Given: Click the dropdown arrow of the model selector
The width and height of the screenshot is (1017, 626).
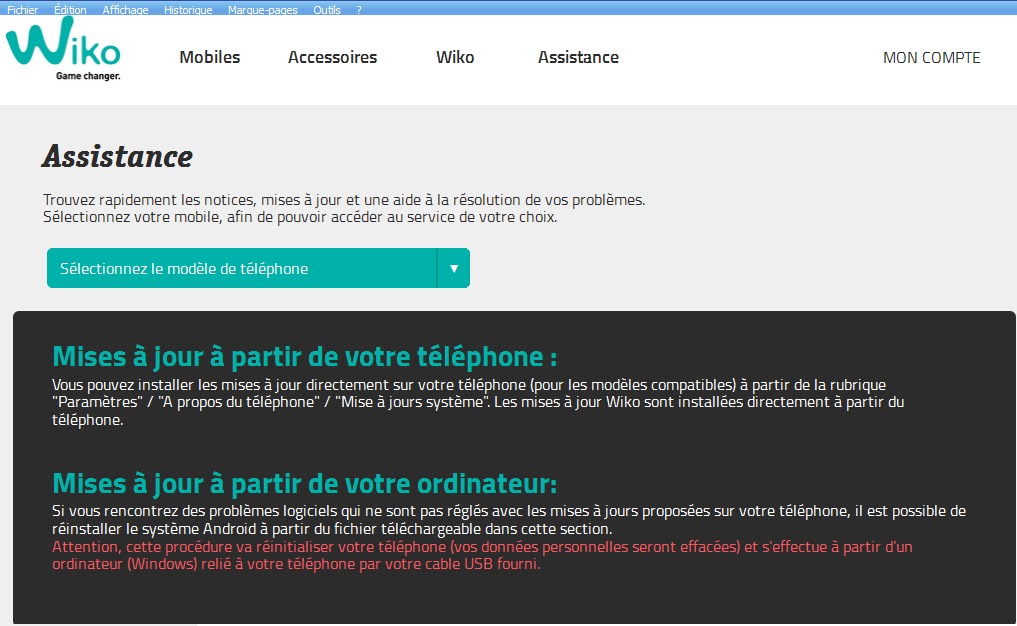Looking at the screenshot, I should point(454,268).
